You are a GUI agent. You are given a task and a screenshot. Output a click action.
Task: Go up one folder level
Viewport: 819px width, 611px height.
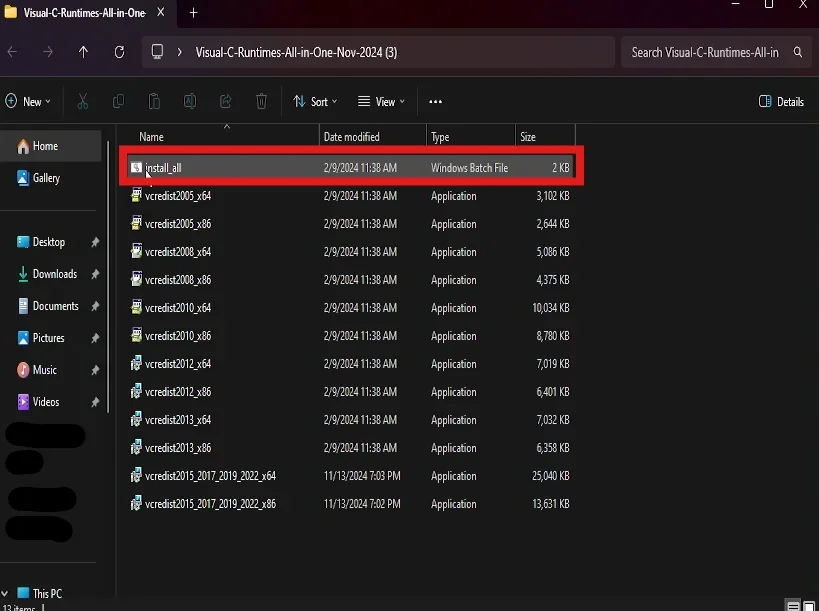click(x=83, y=52)
